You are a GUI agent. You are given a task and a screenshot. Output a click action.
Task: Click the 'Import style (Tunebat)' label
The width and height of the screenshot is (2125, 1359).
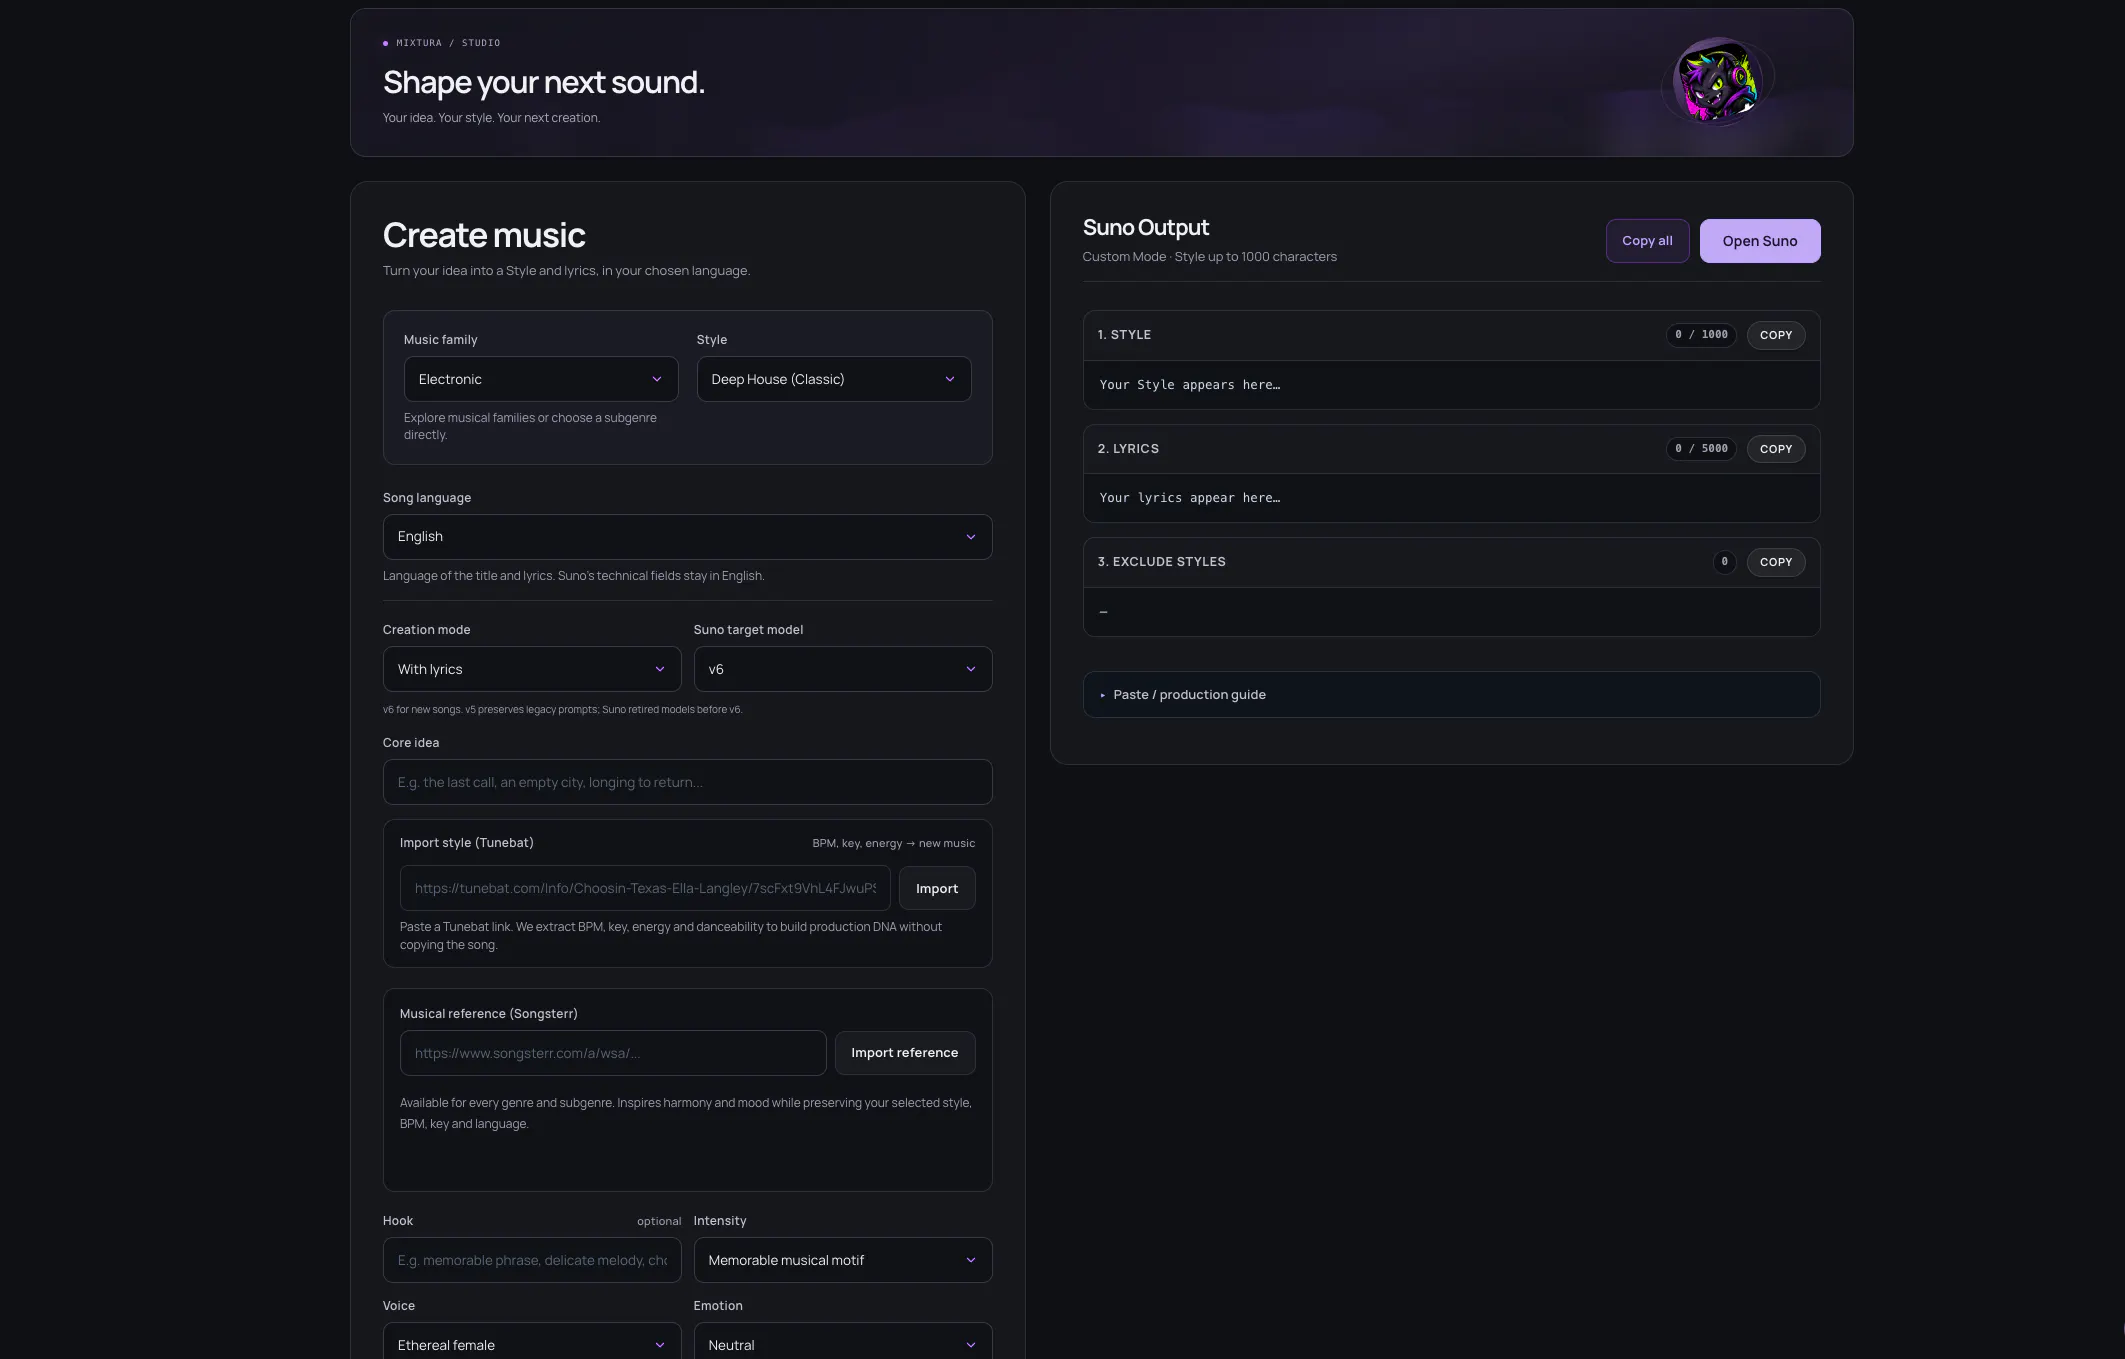point(466,843)
